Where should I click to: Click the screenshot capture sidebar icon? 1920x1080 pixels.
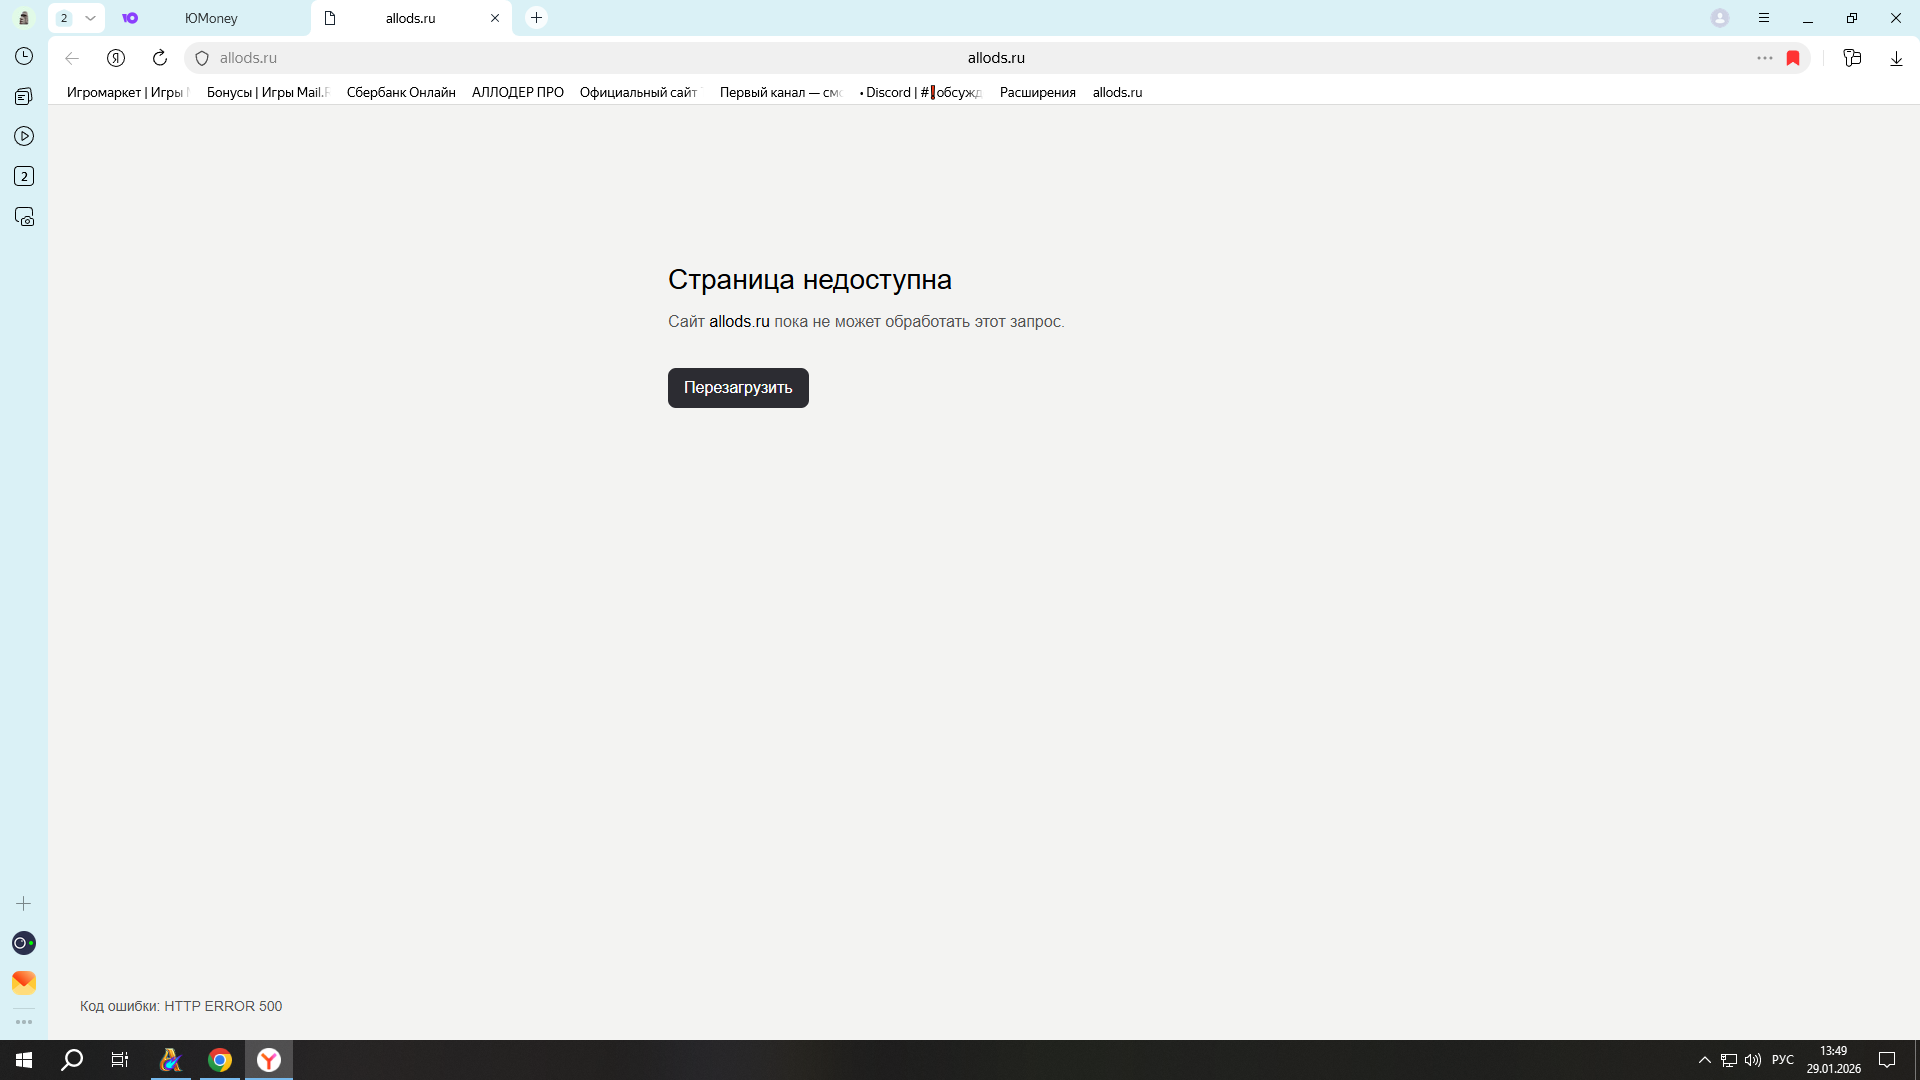click(x=24, y=217)
